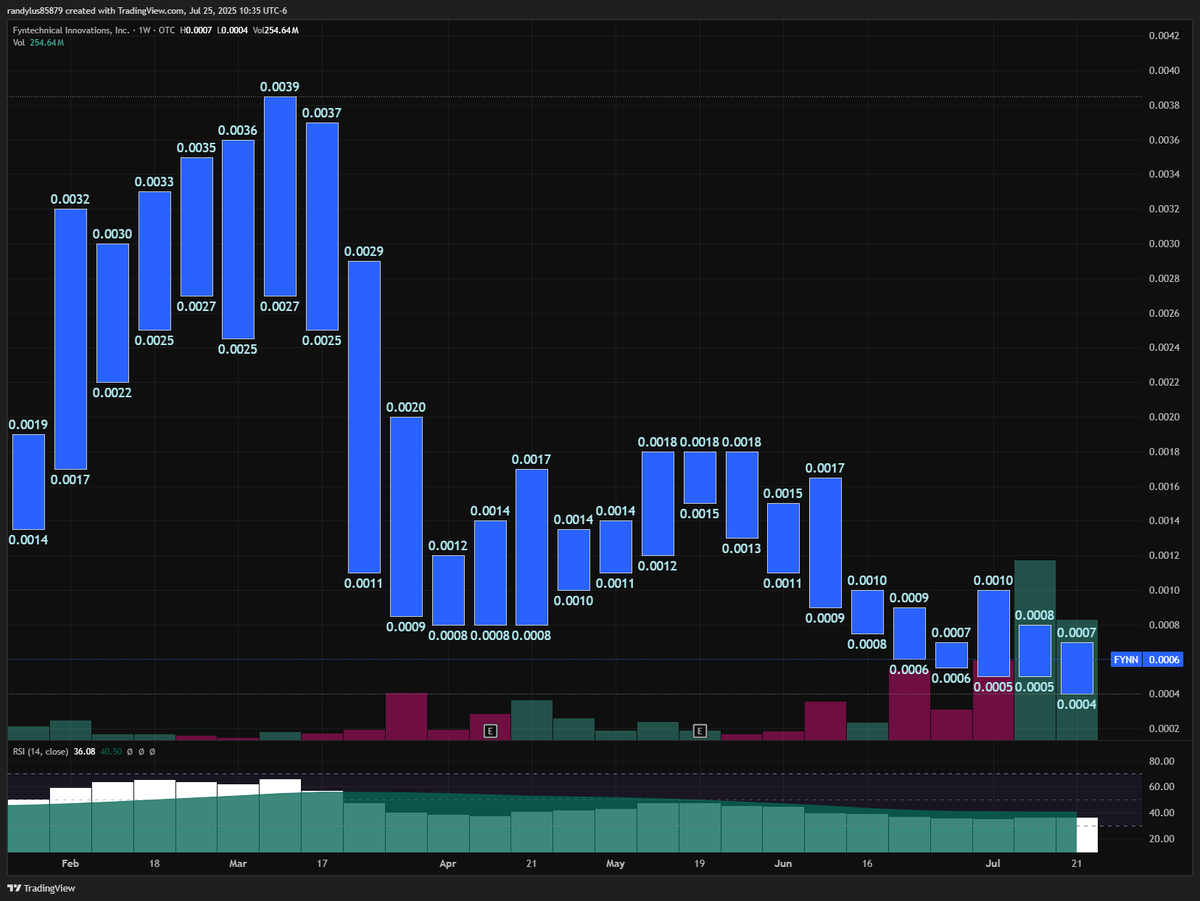Click RSI scale label 60.00
Image resolution: width=1200 pixels, height=901 pixels.
(1160, 787)
